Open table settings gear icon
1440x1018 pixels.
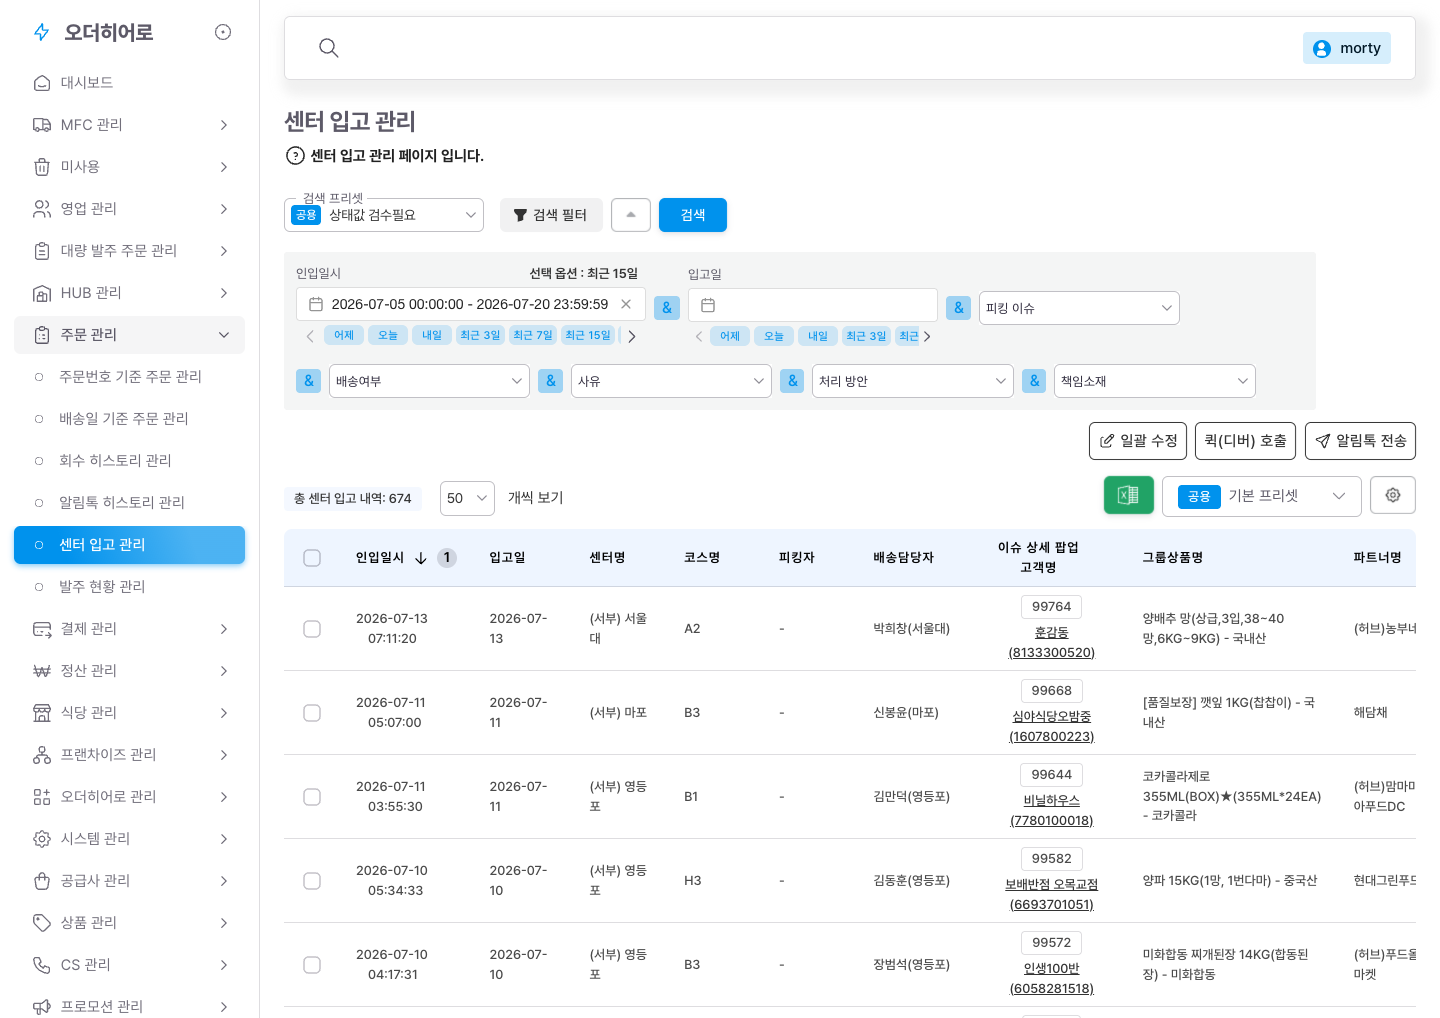[x=1392, y=495]
